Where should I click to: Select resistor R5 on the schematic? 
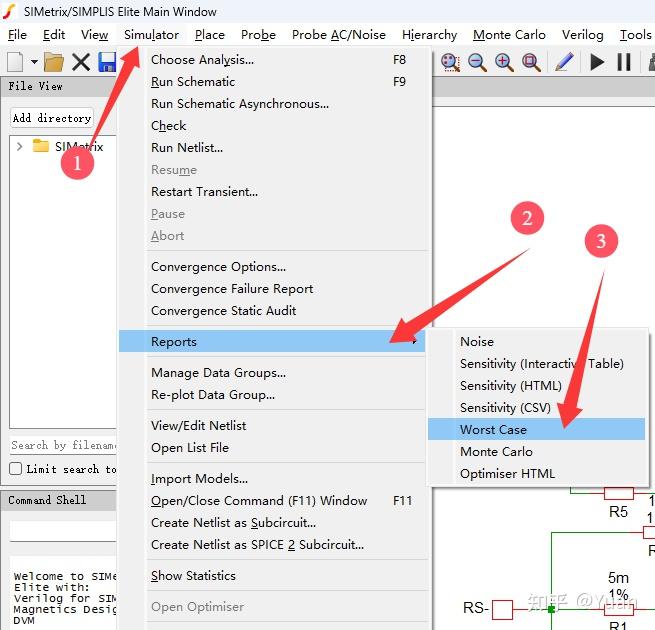pyautogui.click(x=619, y=494)
